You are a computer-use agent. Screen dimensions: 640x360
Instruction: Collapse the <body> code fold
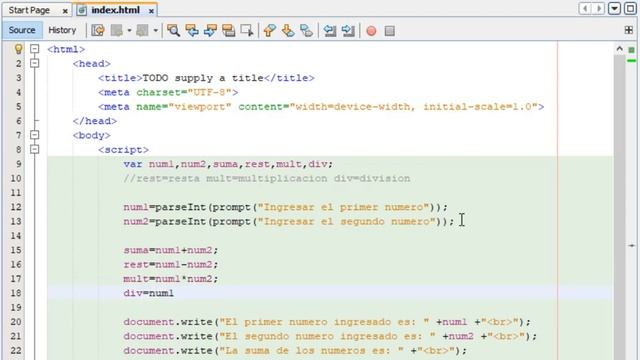(x=35, y=135)
